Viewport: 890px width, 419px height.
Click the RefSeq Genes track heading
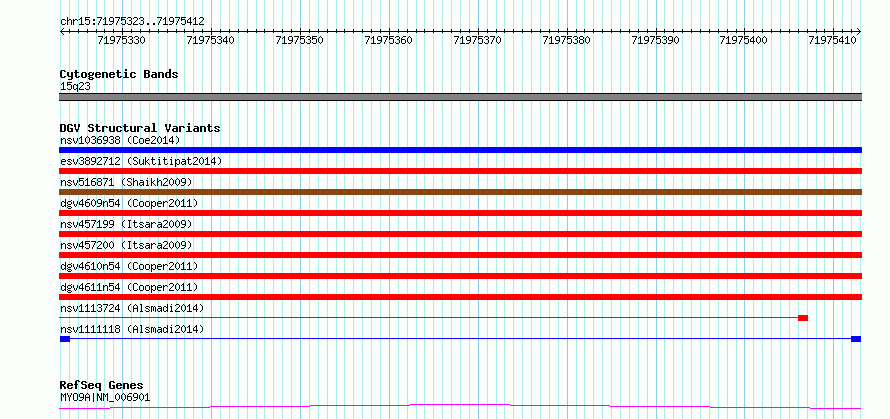click(101, 386)
